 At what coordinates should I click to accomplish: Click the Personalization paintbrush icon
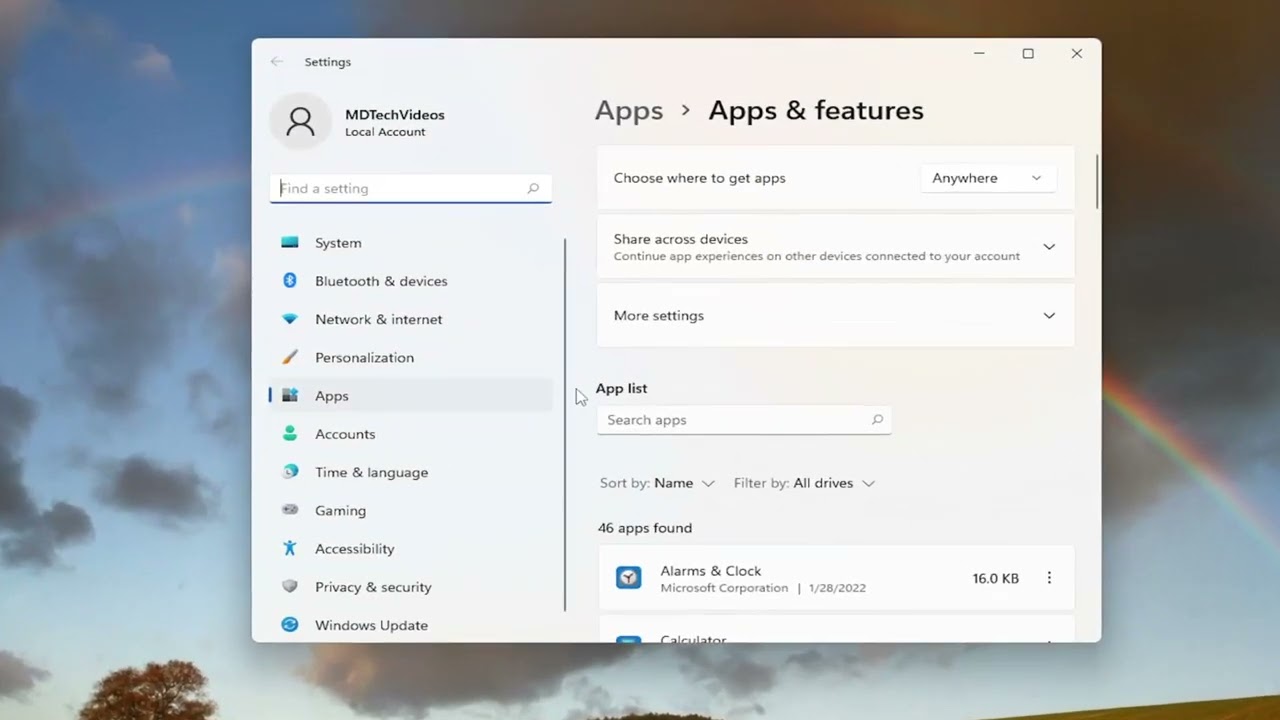click(290, 357)
